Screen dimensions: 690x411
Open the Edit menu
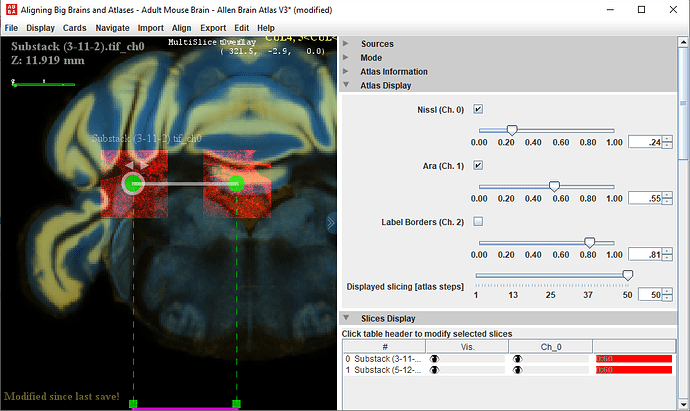241,28
